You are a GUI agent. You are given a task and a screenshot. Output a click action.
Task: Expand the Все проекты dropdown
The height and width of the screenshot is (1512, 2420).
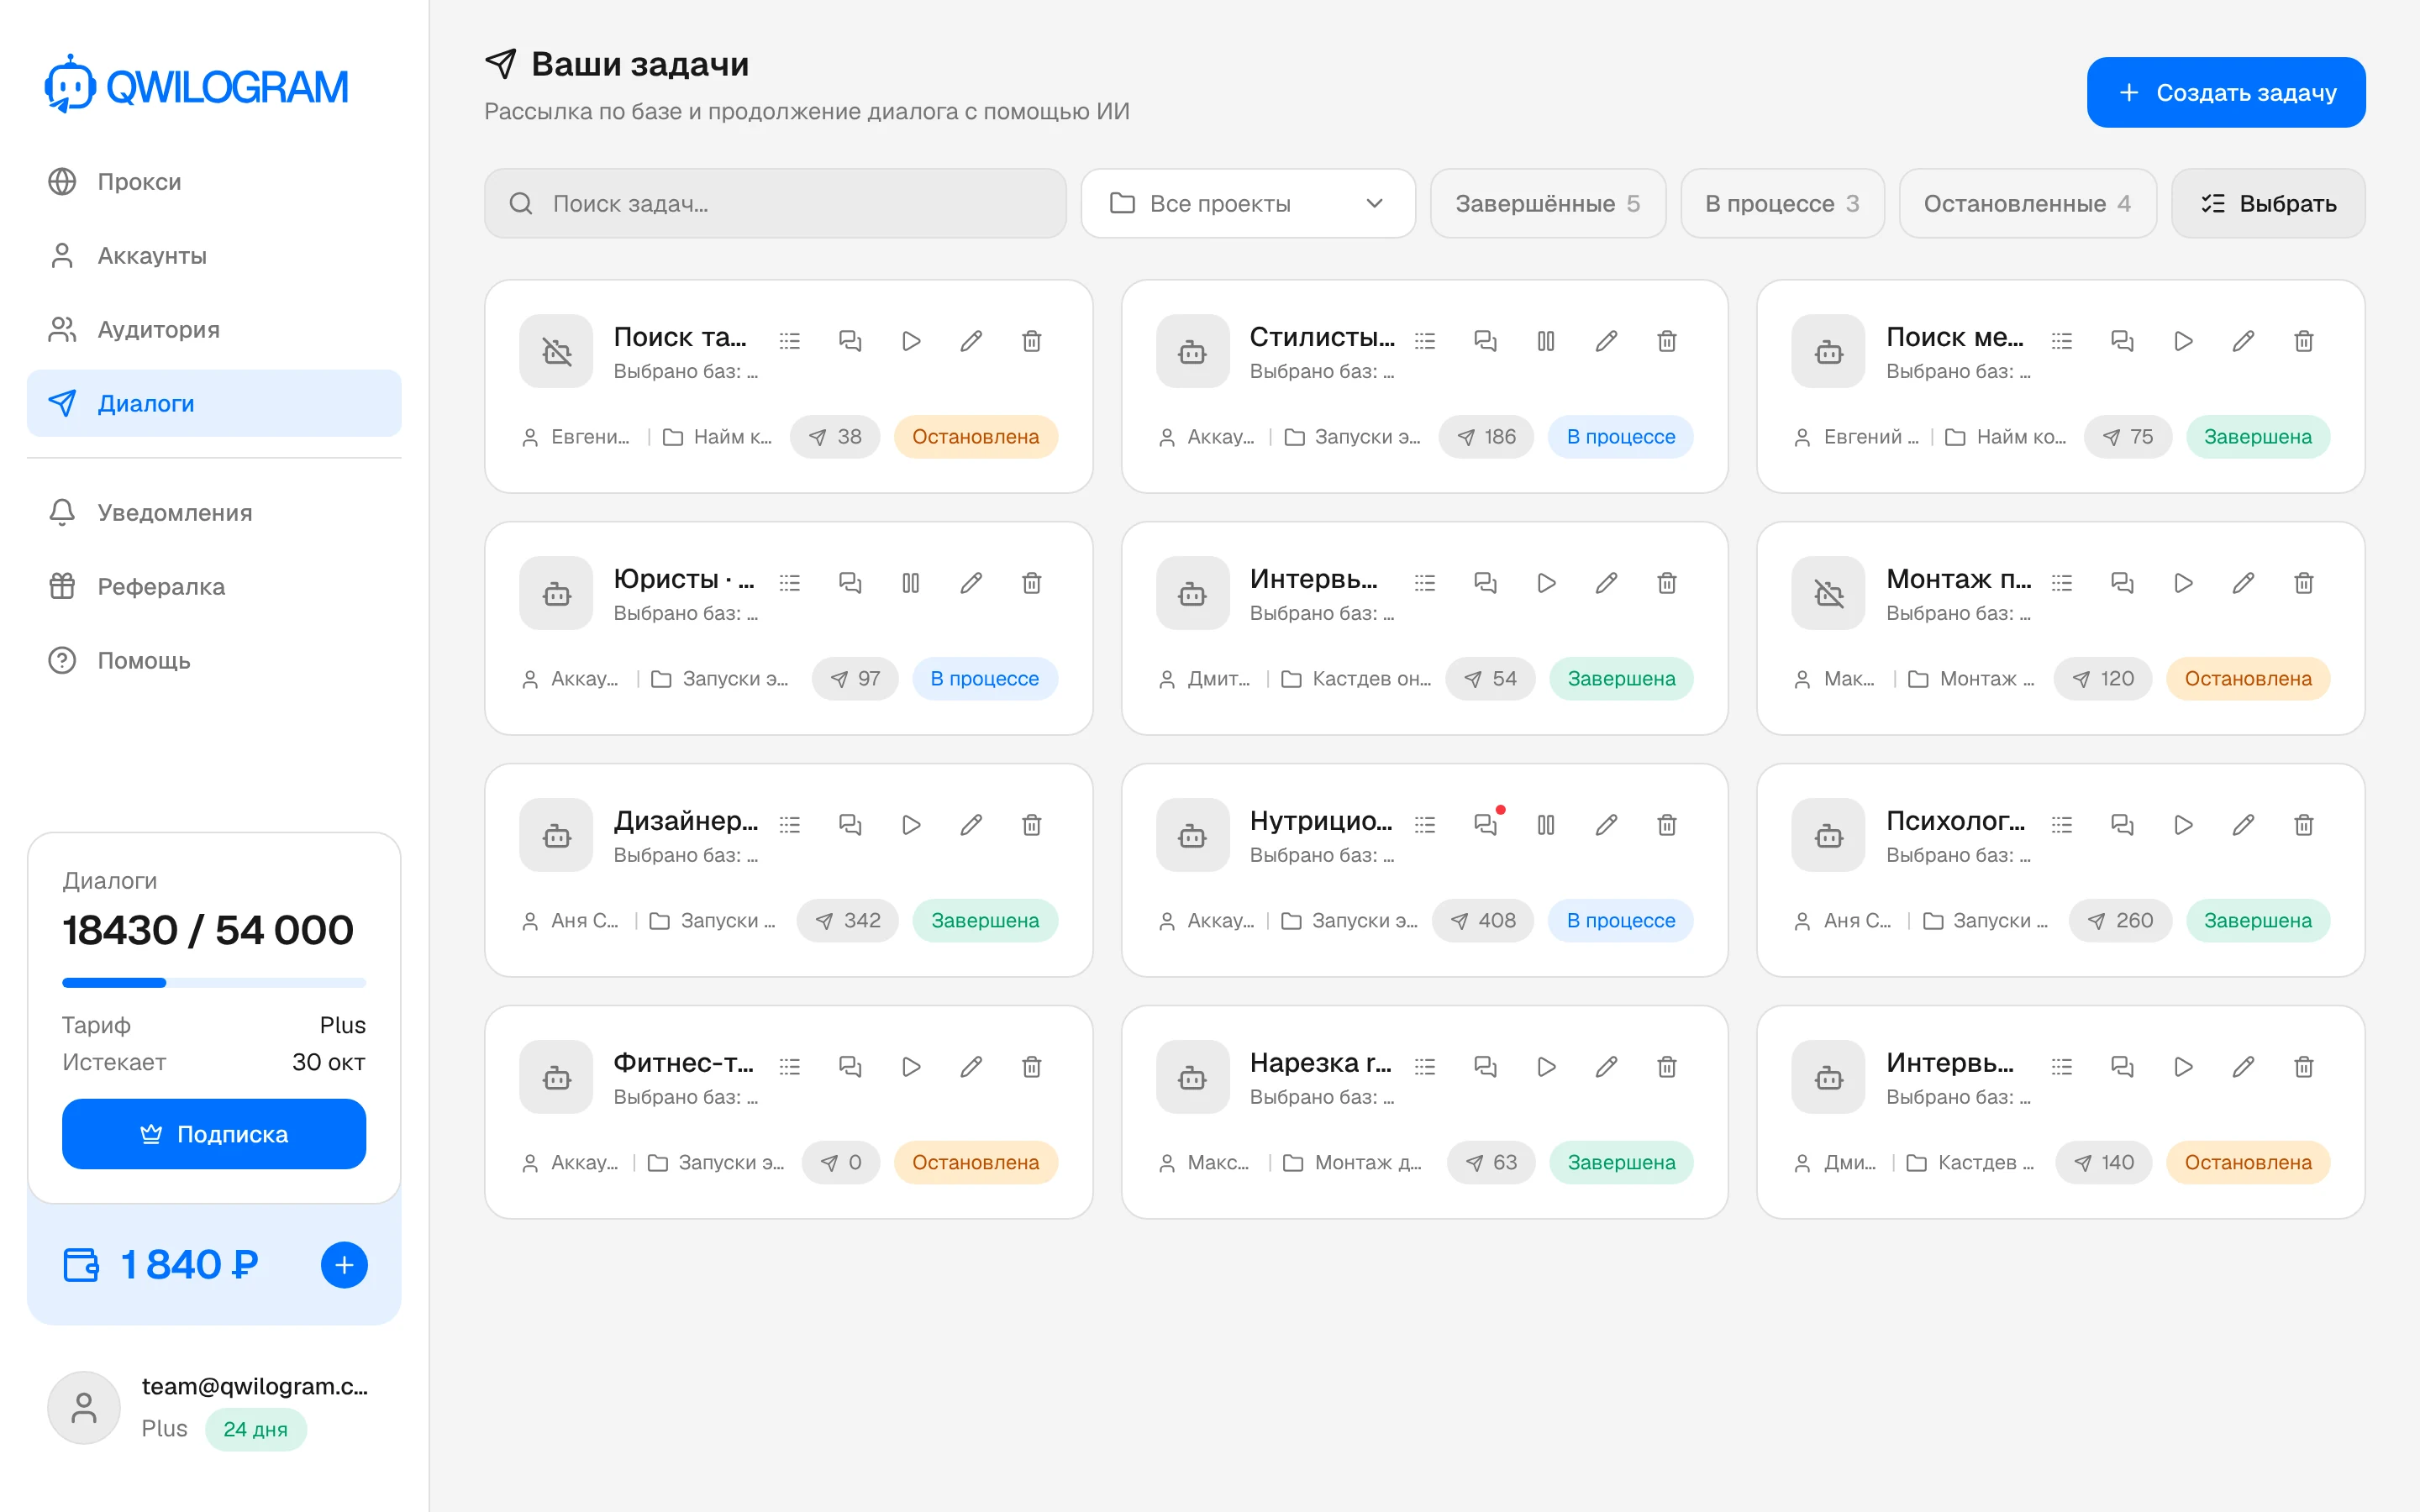(x=1248, y=204)
